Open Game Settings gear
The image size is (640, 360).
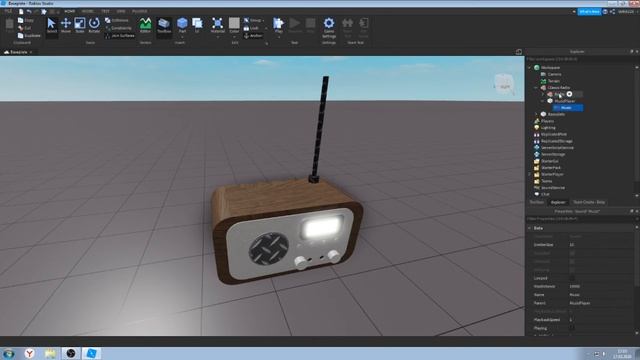329,28
